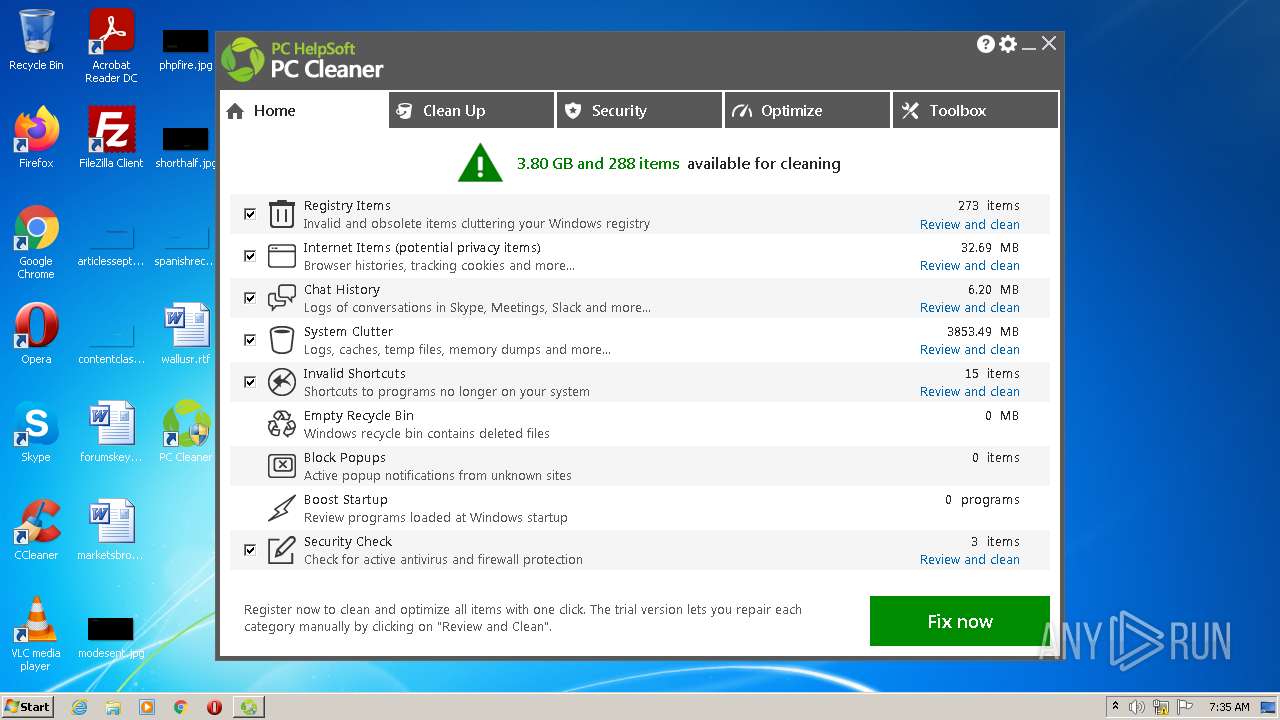
Task: Click the taskbar Opera icon
Action: (214, 707)
